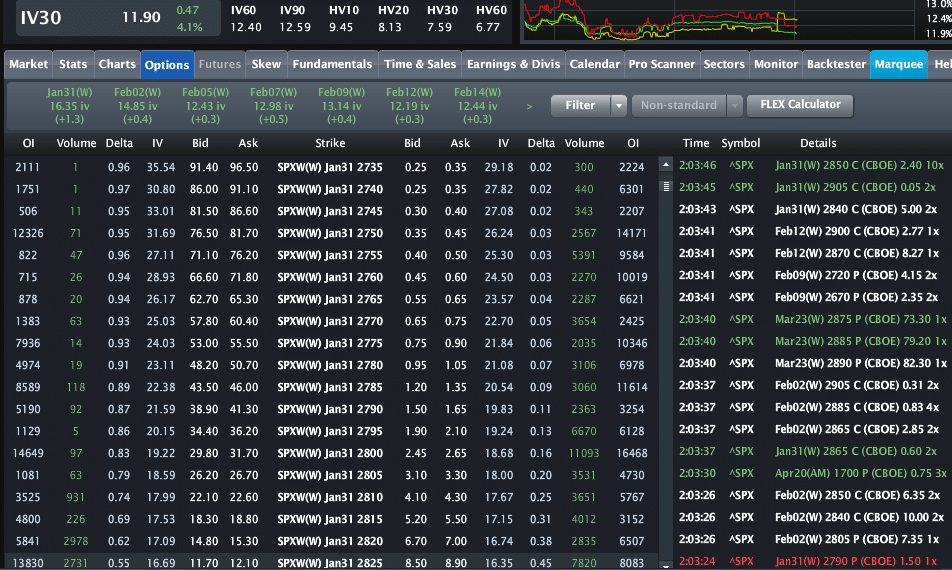The height and width of the screenshot is (570, 952).
Task: Select the SPXW(W) Jan31 2800 strike row
Action: [330, 453]
